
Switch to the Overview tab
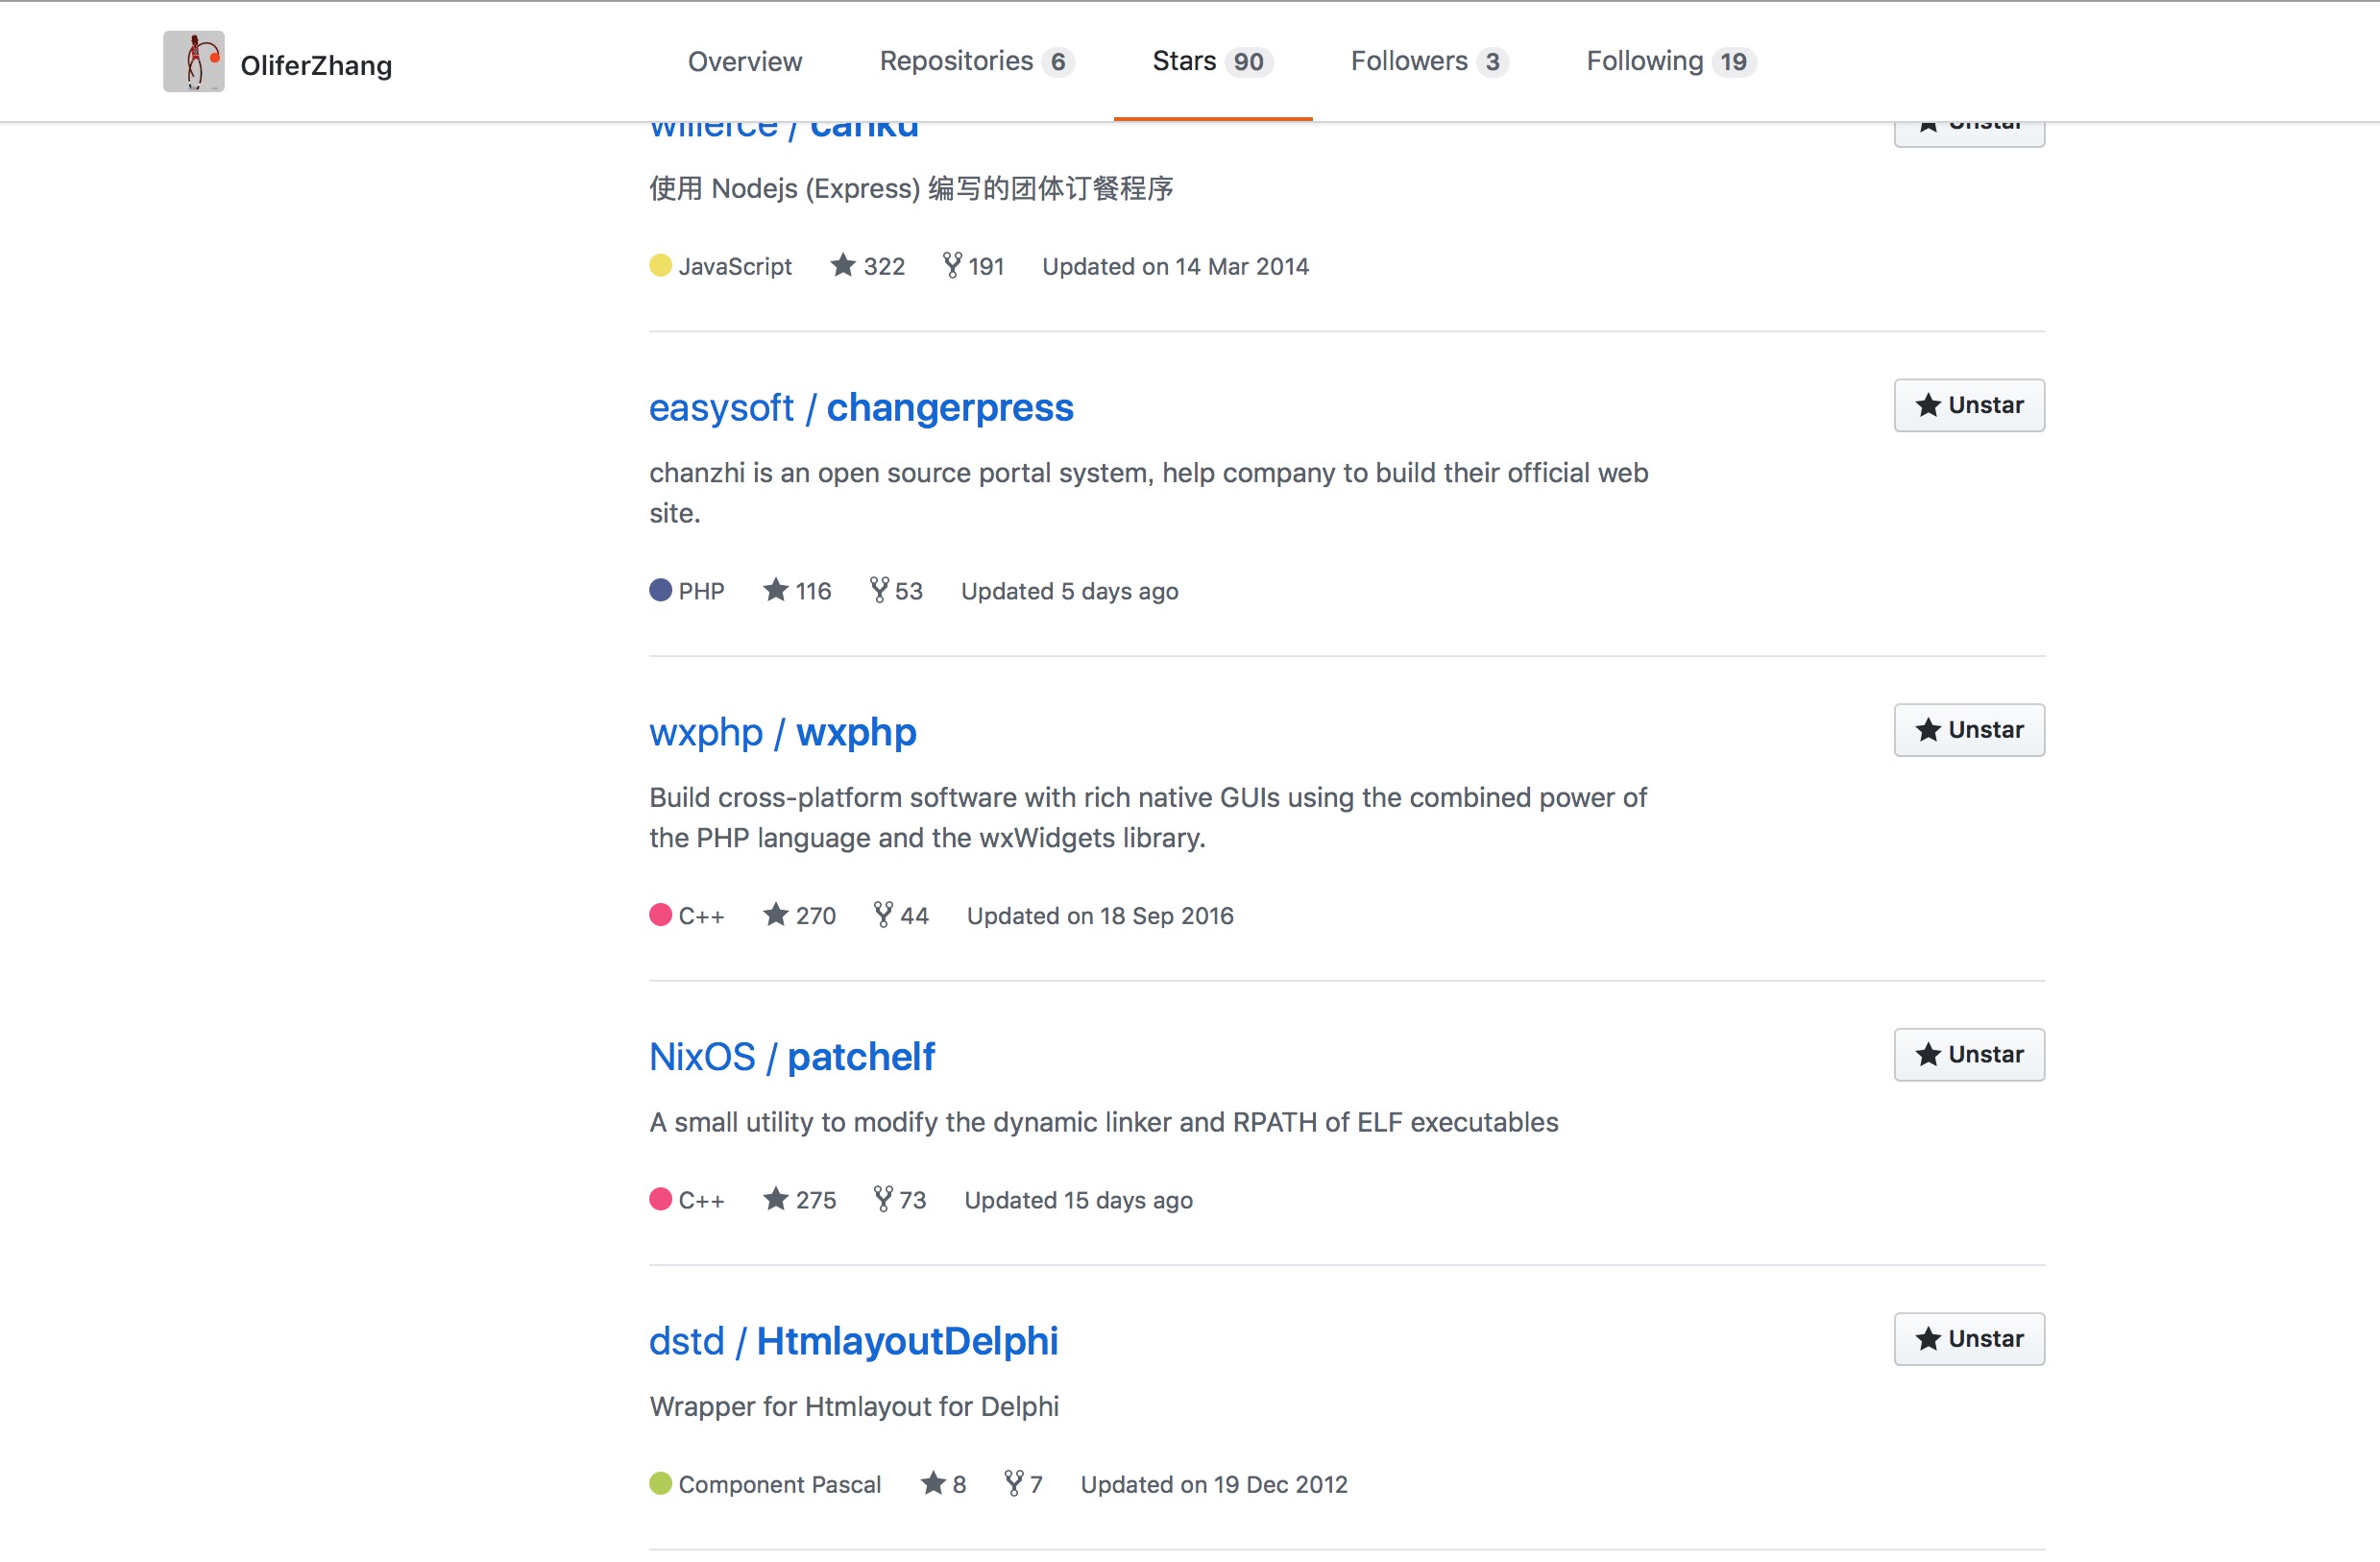744,62
